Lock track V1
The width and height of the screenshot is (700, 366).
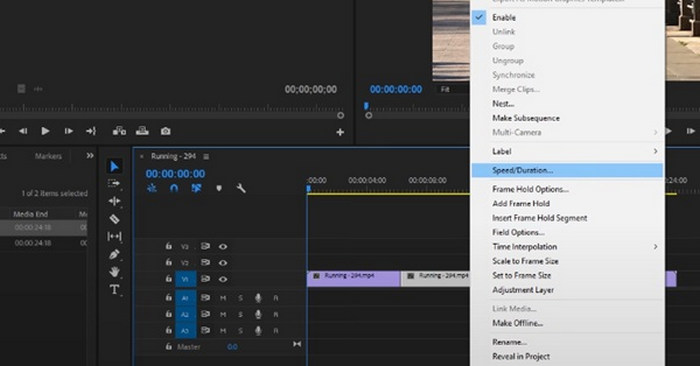click(x=168, y=279)
